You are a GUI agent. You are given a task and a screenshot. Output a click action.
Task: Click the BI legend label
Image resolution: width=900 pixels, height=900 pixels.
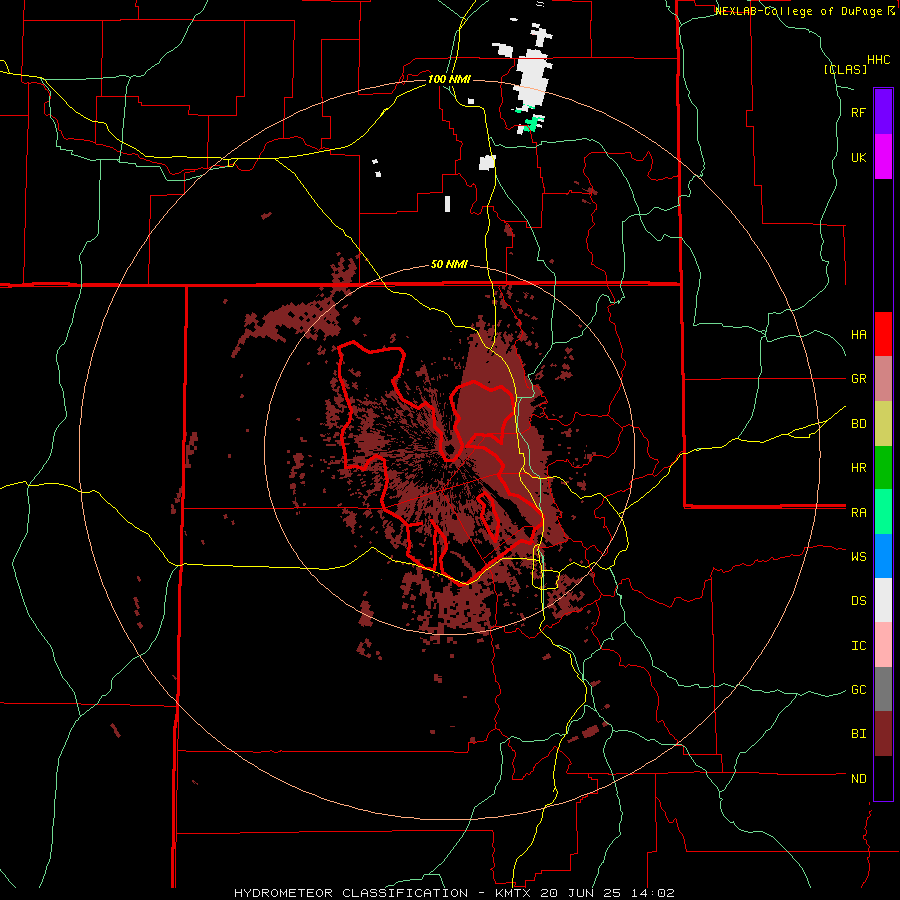click(858, 734)
